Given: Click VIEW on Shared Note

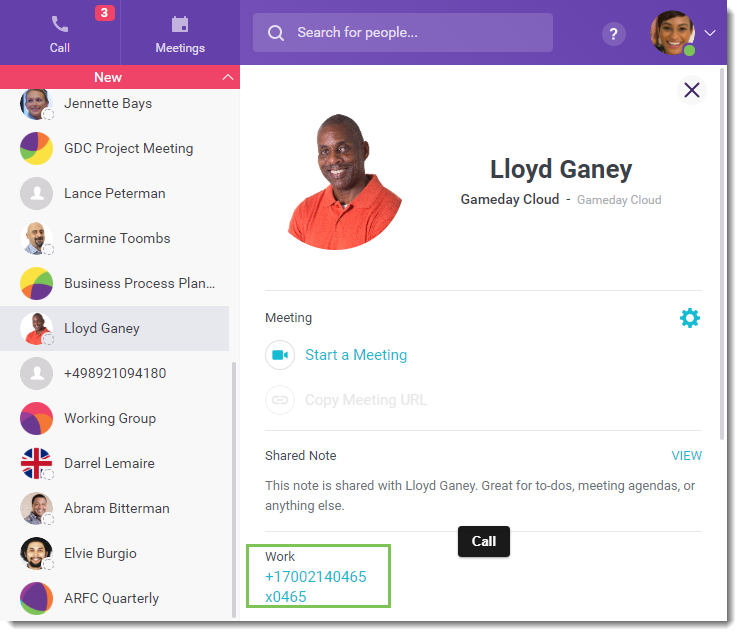Looking at the screenshot, I should tap(686, 456).
